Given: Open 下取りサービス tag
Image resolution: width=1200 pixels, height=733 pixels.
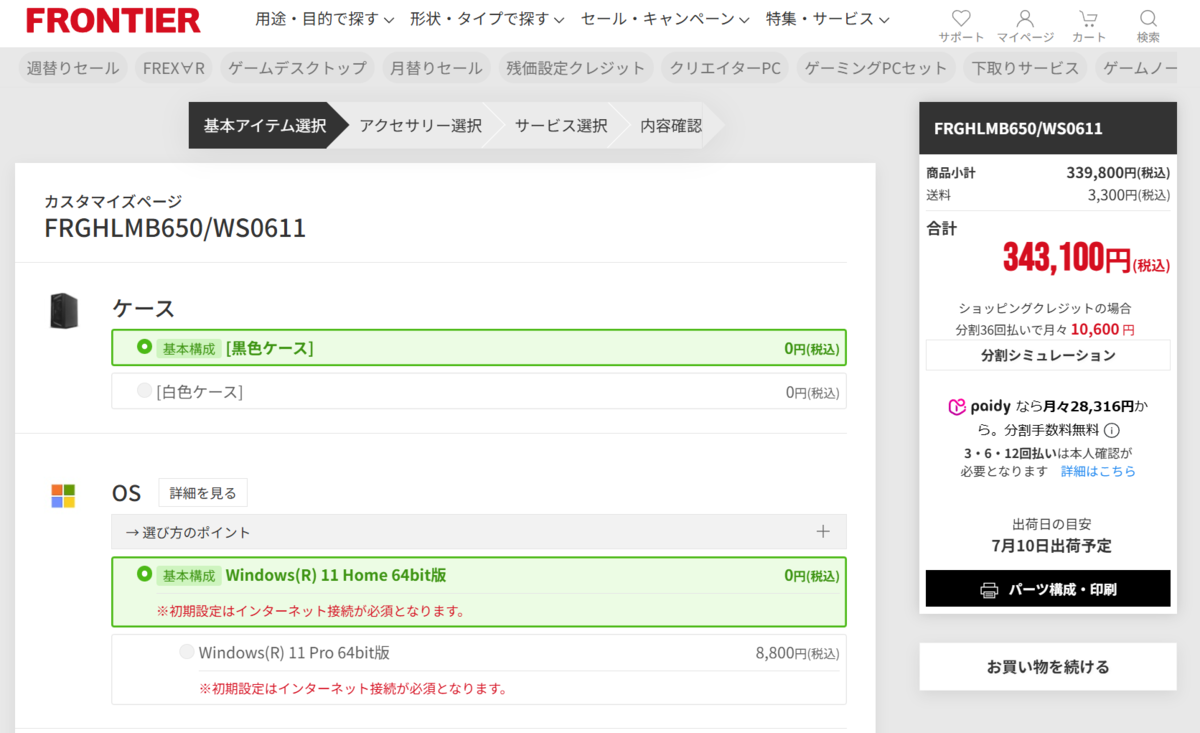Looking at the screenshot, I should coord(1025,68).
